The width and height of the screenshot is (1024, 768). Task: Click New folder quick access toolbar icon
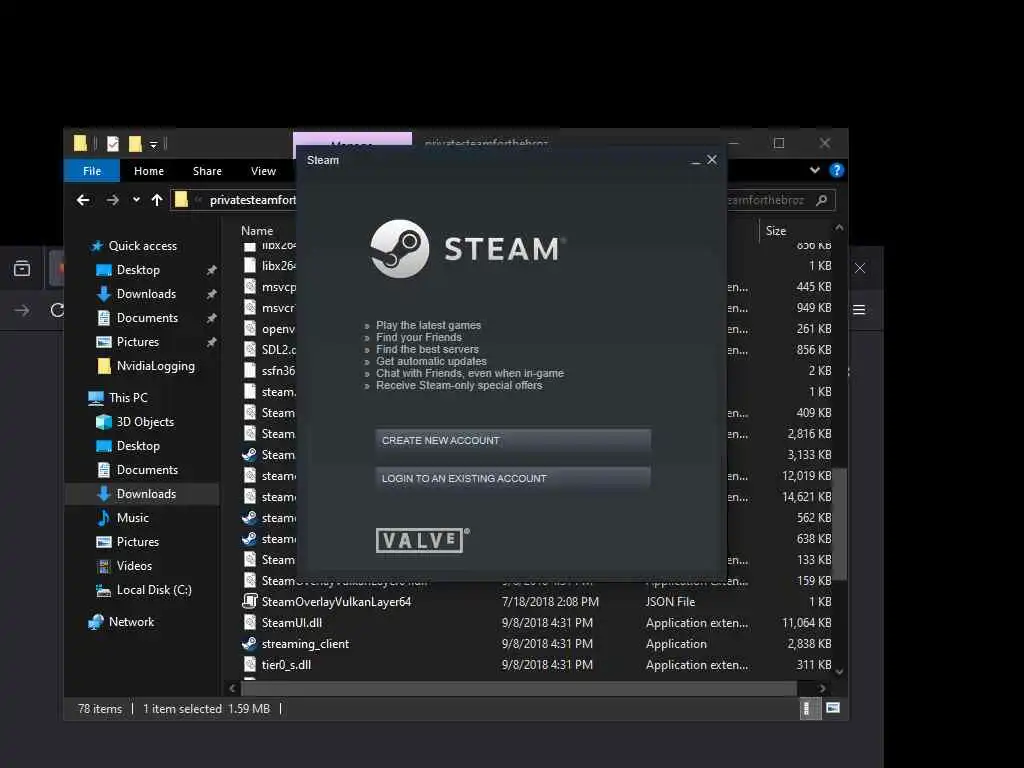135,144
